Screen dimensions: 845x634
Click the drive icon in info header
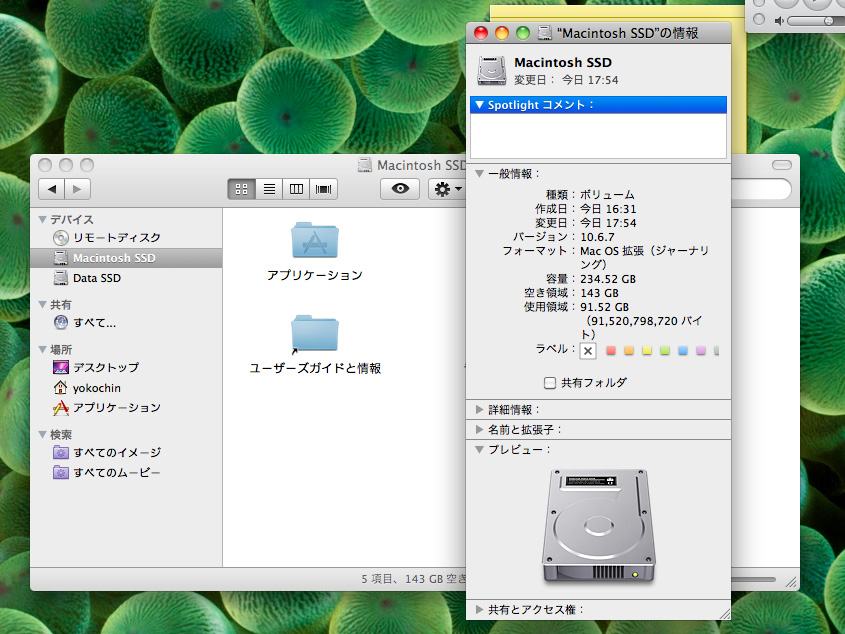click(491, 71)
